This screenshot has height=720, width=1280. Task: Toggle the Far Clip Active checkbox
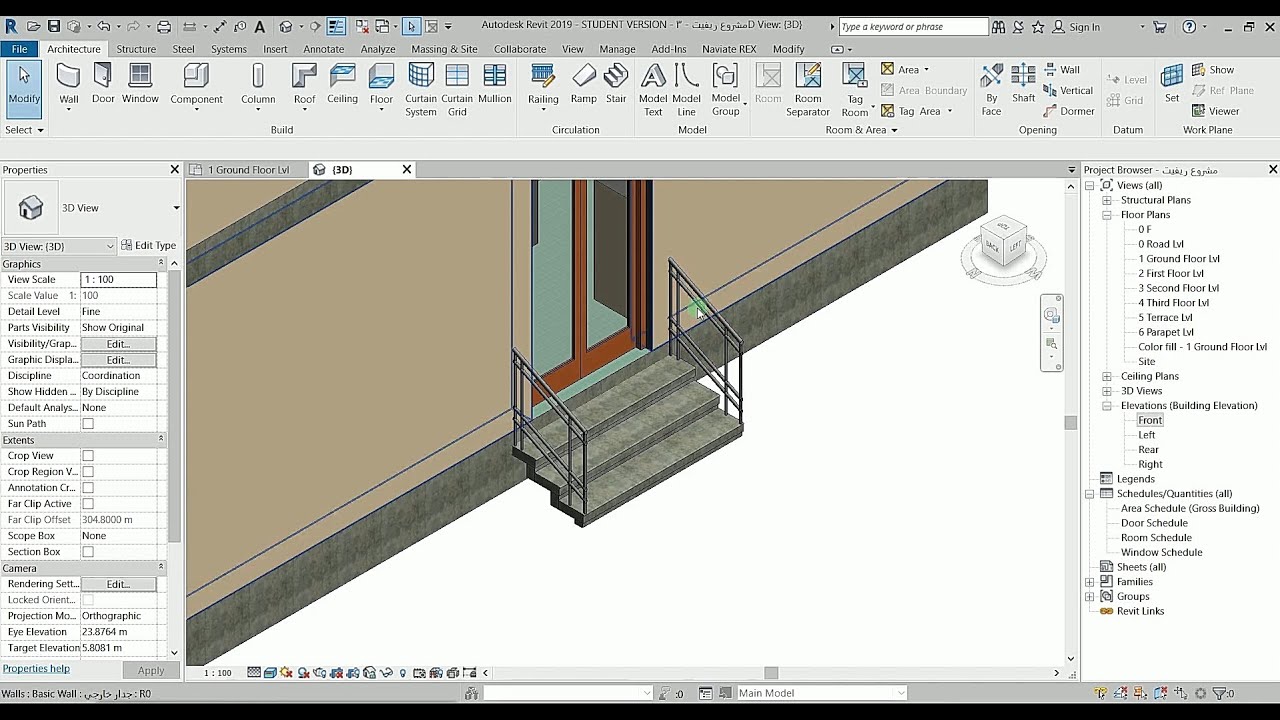(x=88, y=504)
